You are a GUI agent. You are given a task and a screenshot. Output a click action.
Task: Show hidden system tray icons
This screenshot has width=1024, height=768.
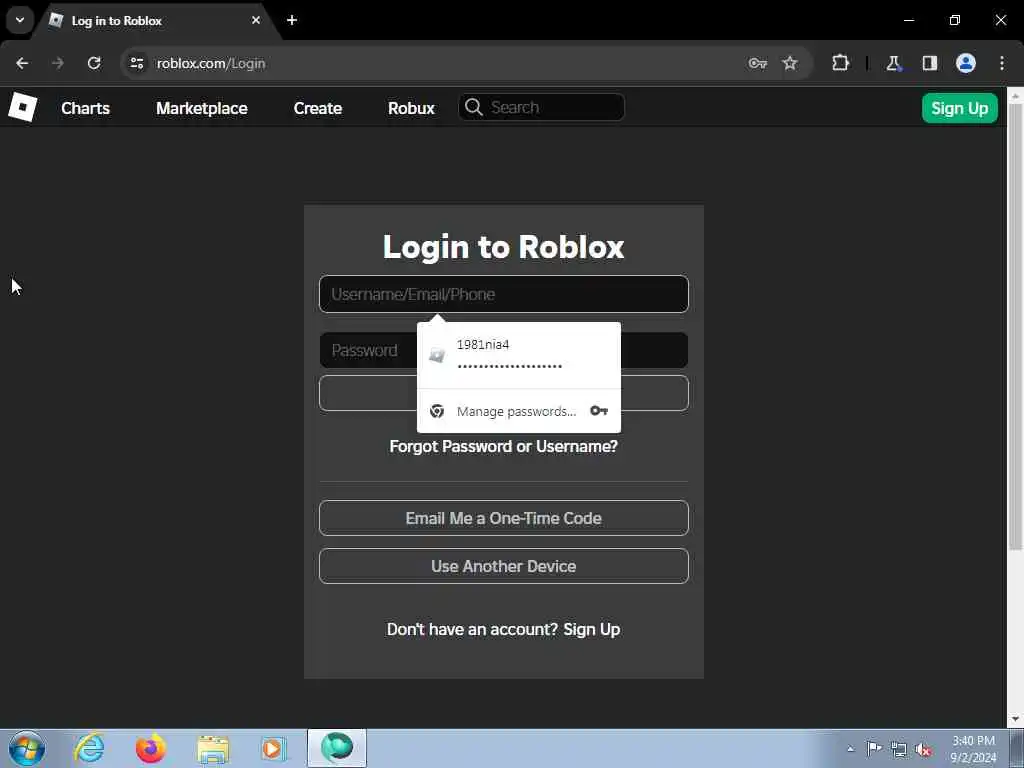850,749
